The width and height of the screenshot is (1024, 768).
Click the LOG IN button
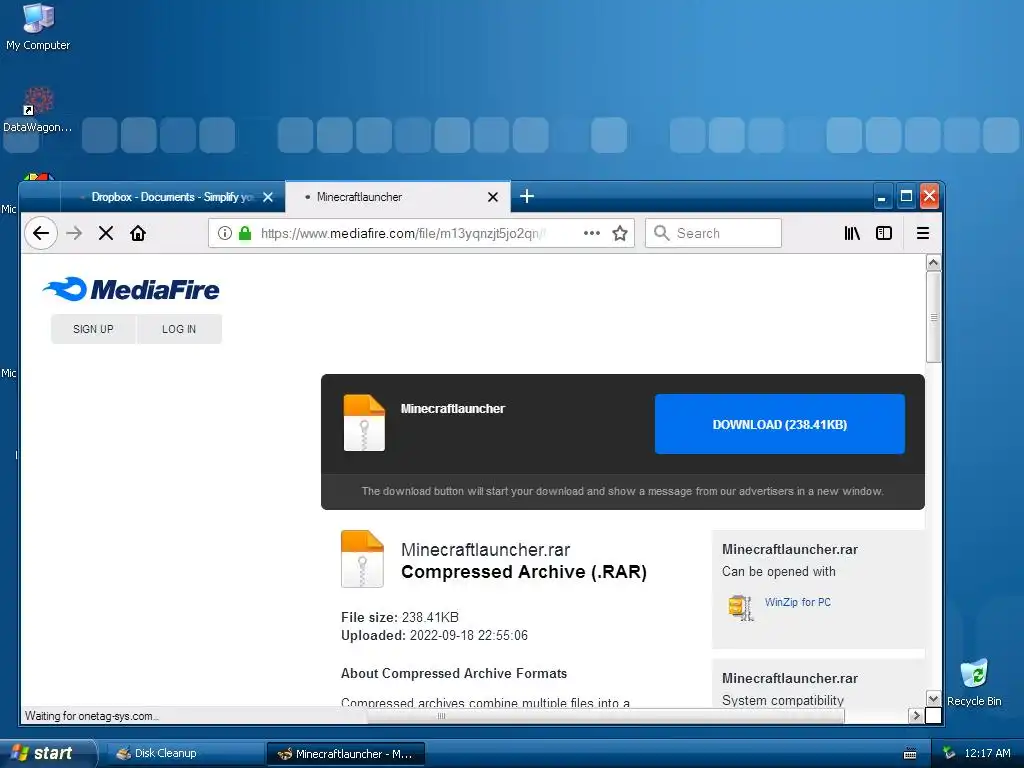[x=179, y=329]
